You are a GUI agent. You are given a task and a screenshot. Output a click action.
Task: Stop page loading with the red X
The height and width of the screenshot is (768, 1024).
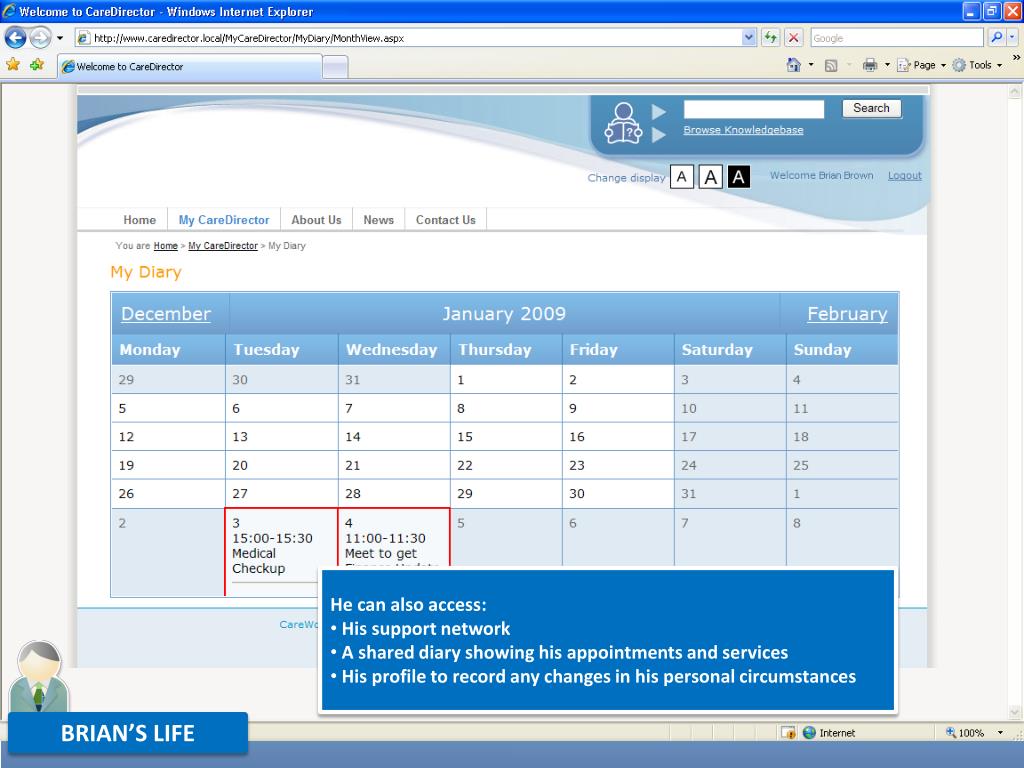point(793,38)
